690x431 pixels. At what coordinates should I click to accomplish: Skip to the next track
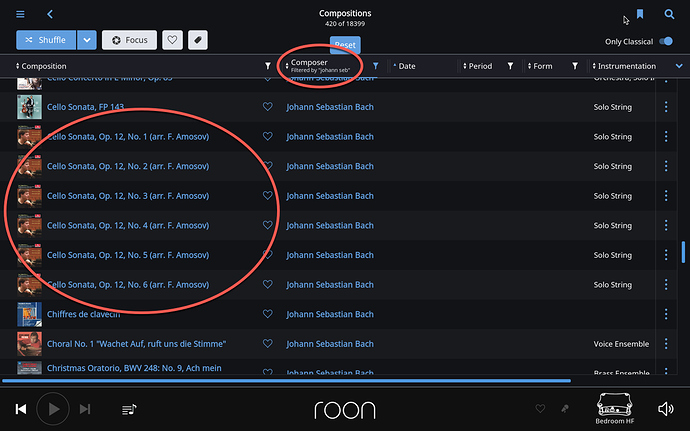[85, 409]
